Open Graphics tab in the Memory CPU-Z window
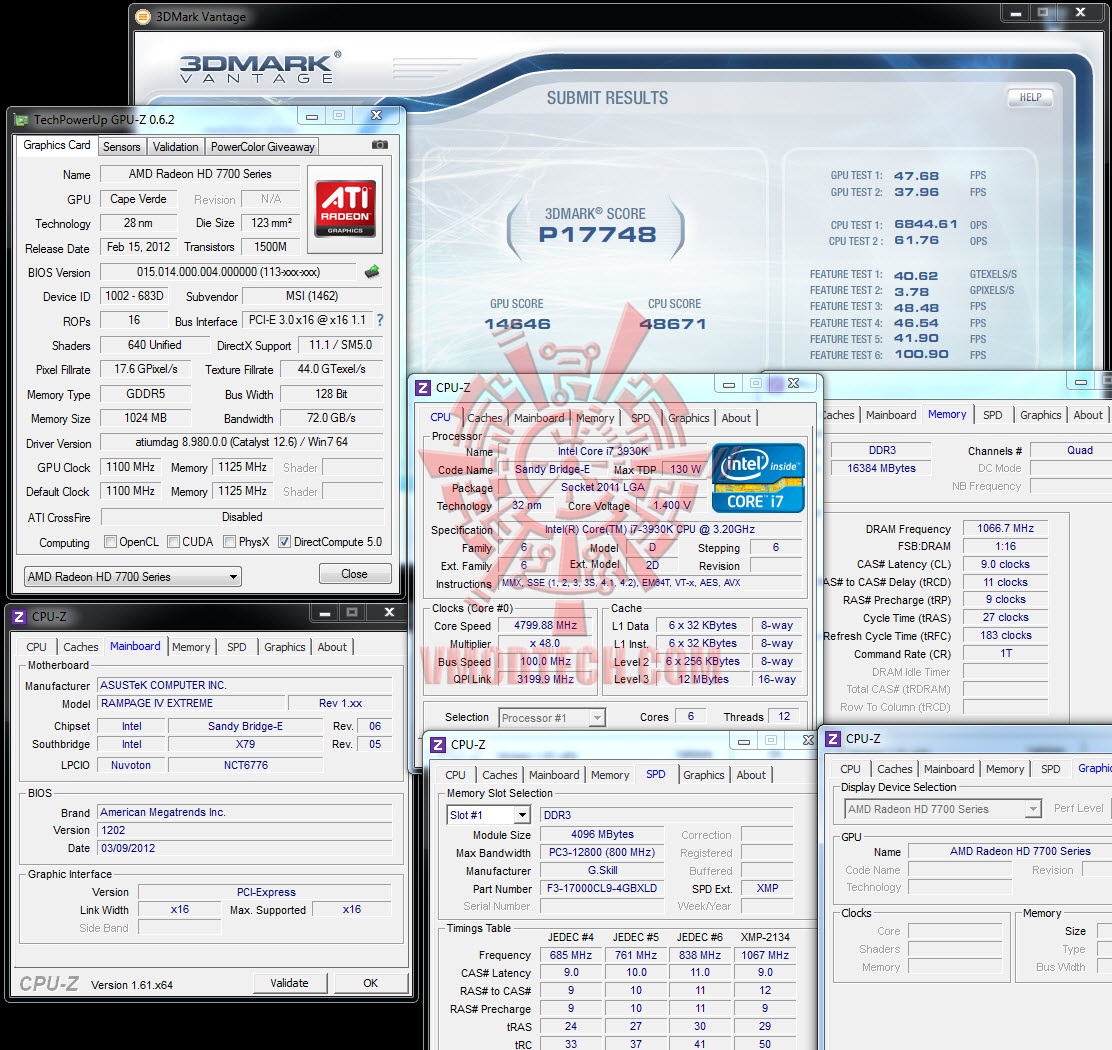Screen dimensions: 1112x1050 pos(1040,415)
